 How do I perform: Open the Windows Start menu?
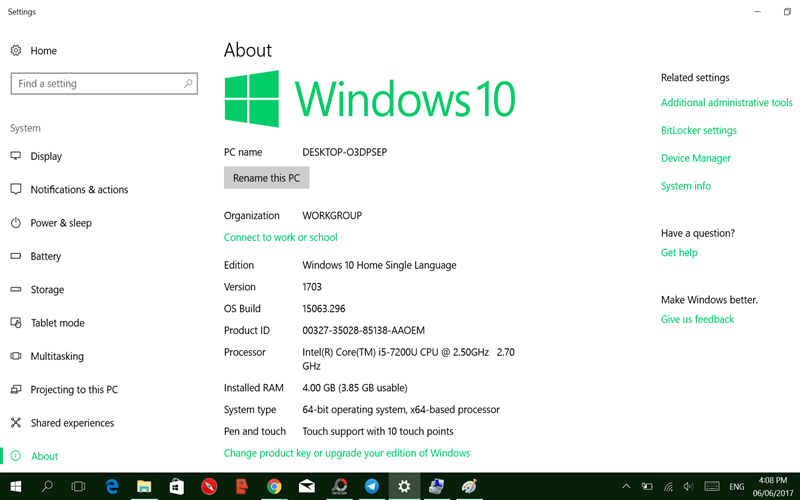pyautogui.click(x=15, y=486)
